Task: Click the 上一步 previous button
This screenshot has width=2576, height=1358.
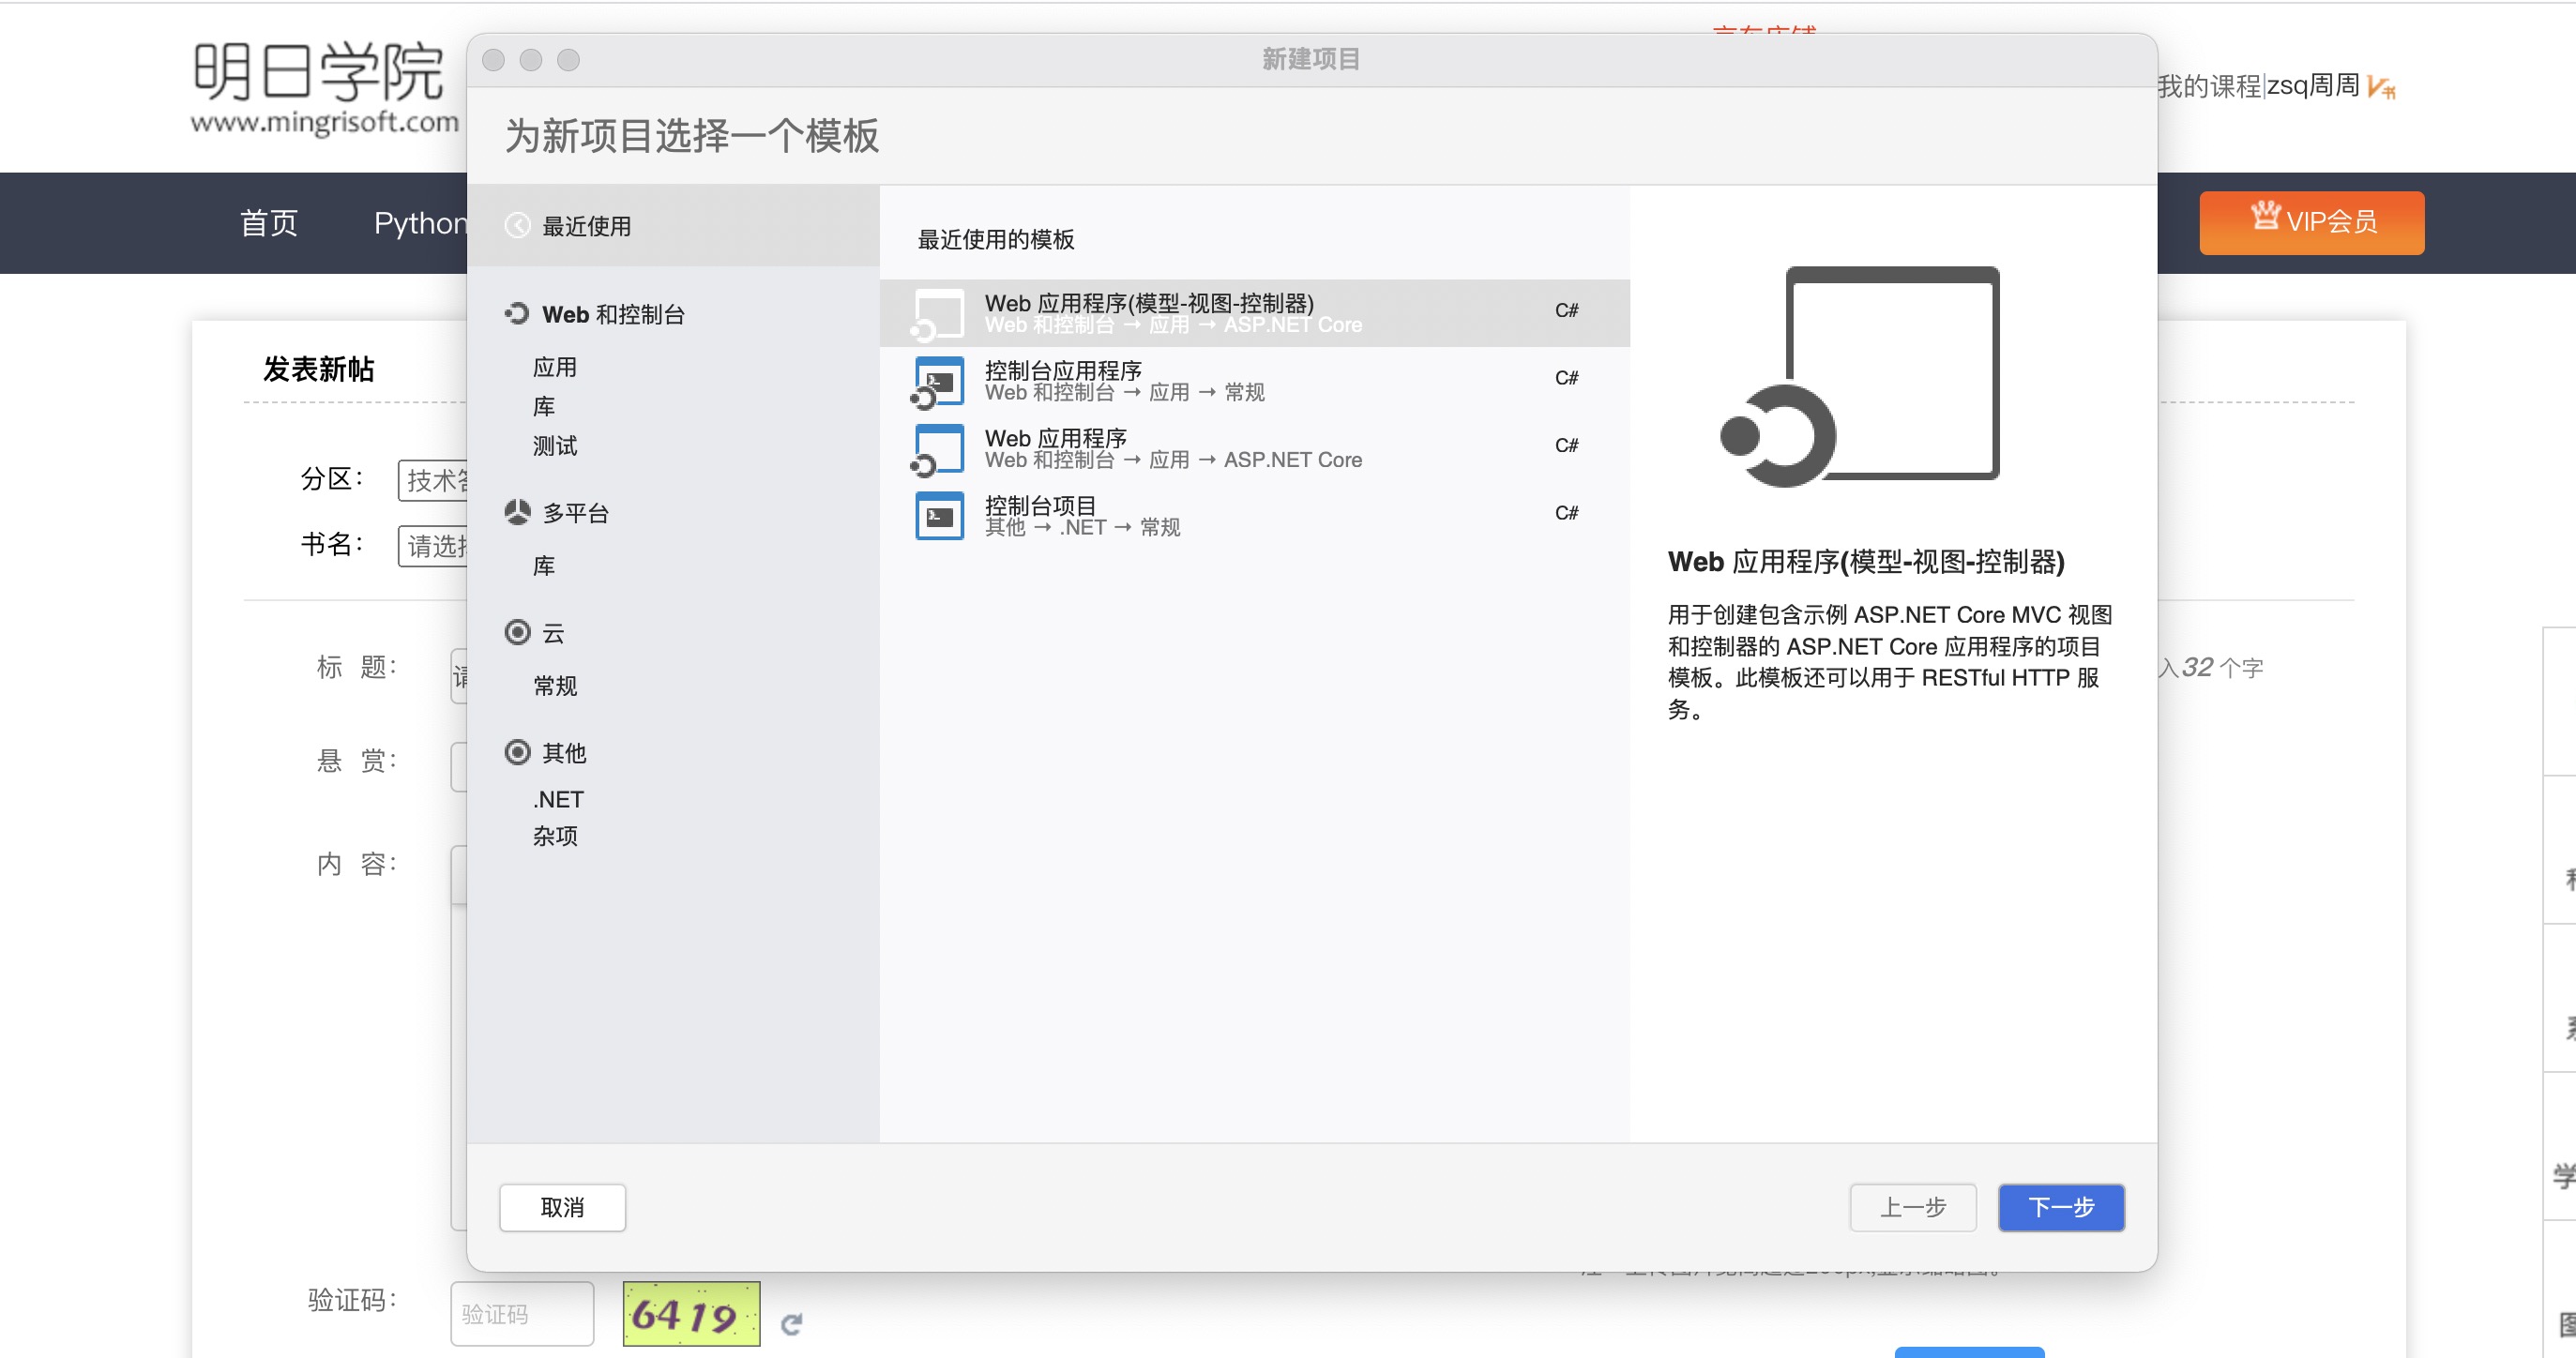Action: pyautogui.click(x=1912, y=1207)
